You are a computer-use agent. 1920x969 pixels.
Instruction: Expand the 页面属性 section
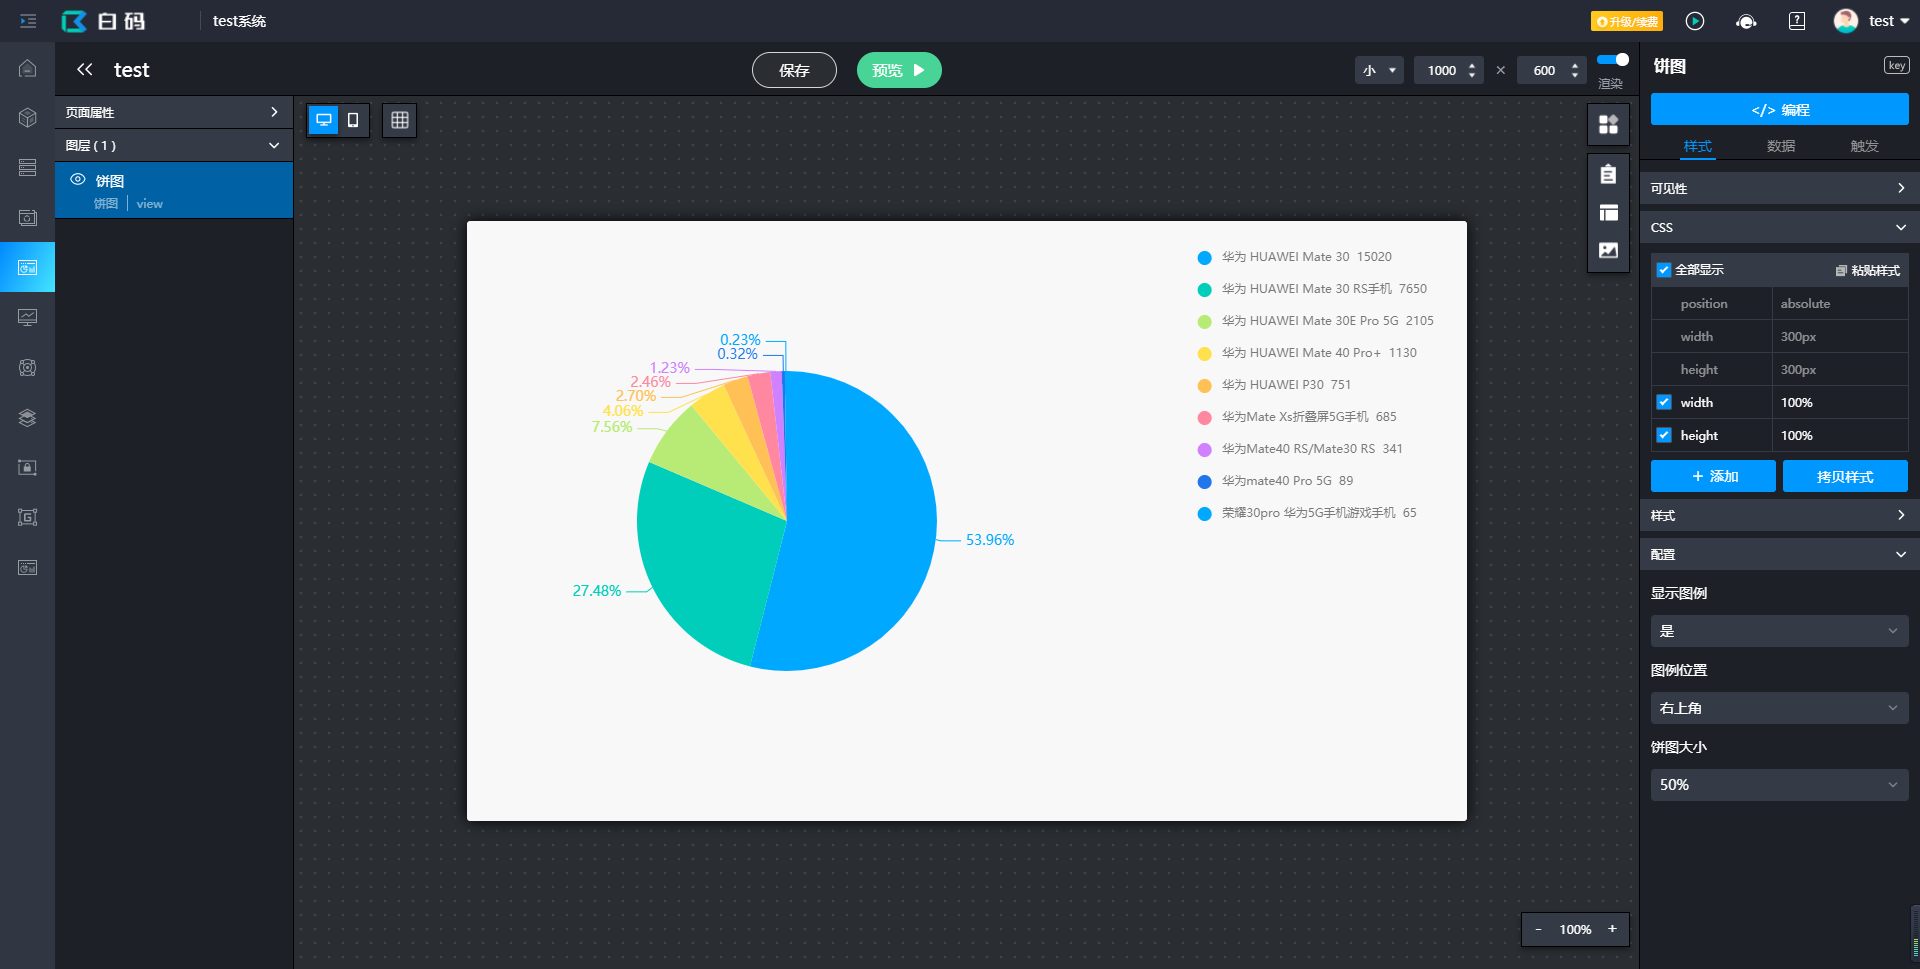tap(174, 112)
